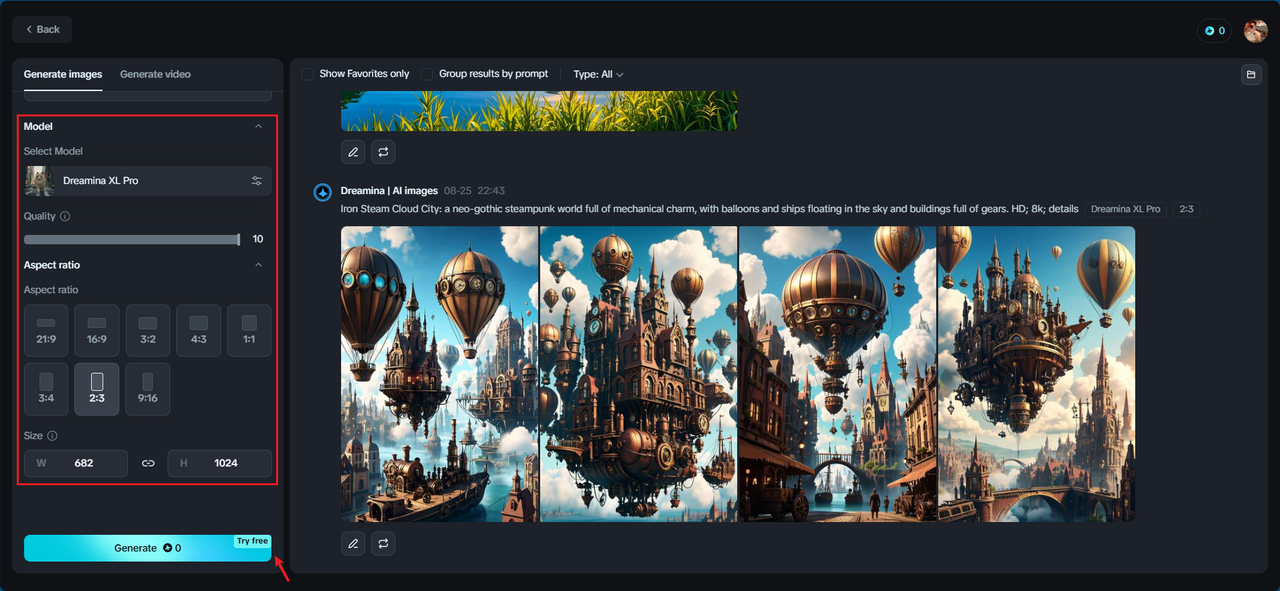This screenshot has width=1280, height=591.
Task: Click edit pencil icon under cornfield image
Action: pos(352,152)
